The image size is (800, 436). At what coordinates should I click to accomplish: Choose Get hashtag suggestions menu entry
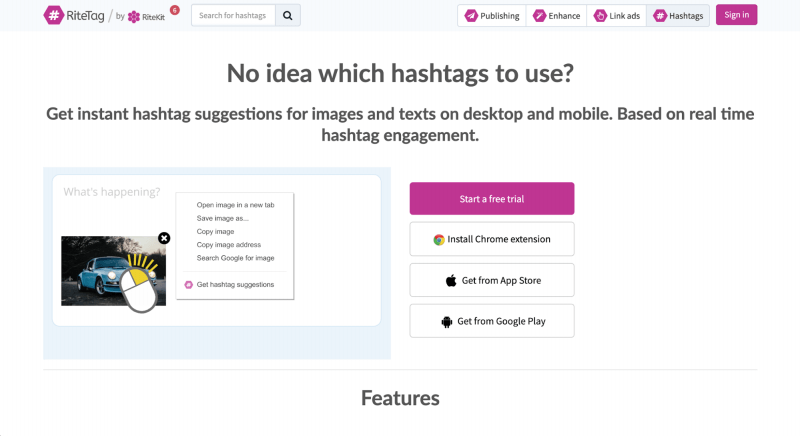[x=229, y=285]
